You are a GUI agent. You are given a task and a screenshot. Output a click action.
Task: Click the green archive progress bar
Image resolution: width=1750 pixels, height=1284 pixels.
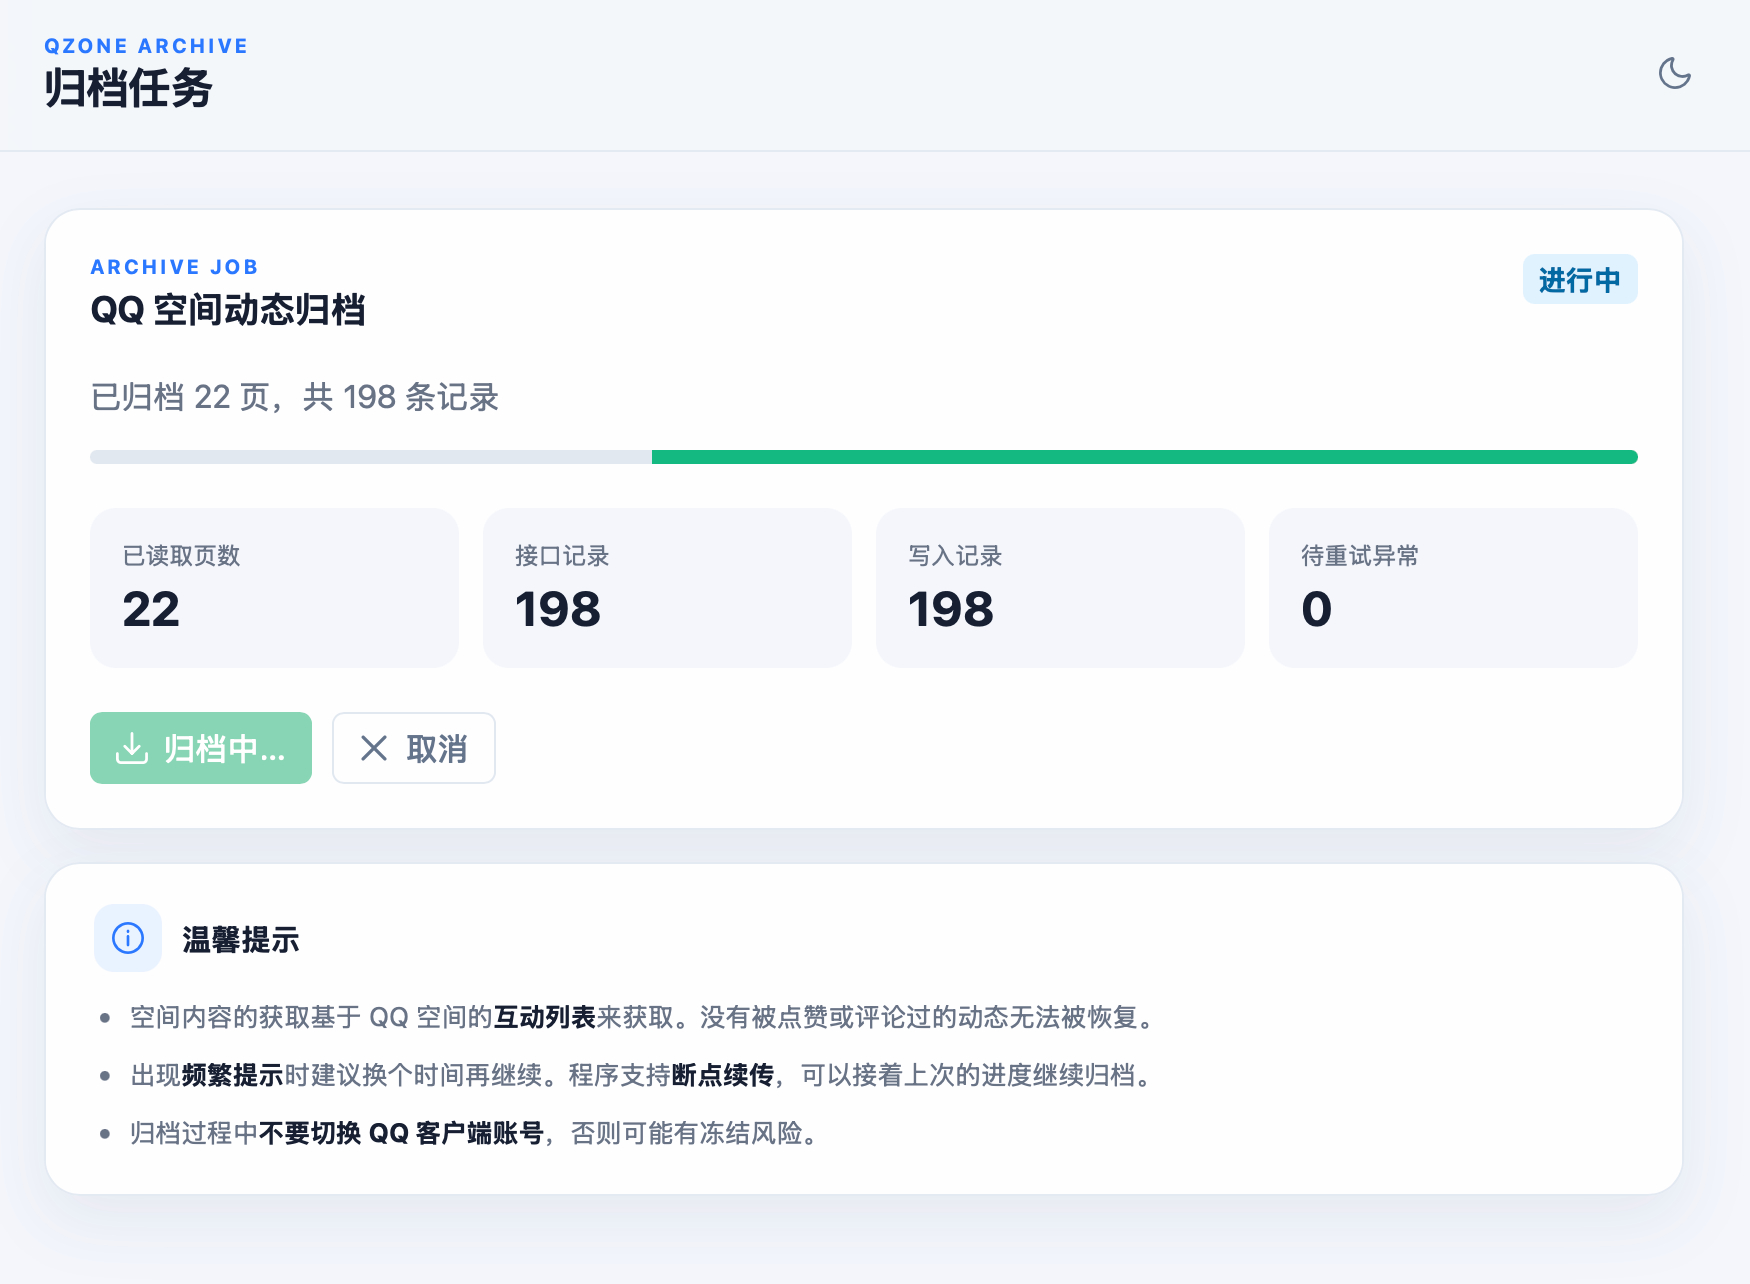864,457
